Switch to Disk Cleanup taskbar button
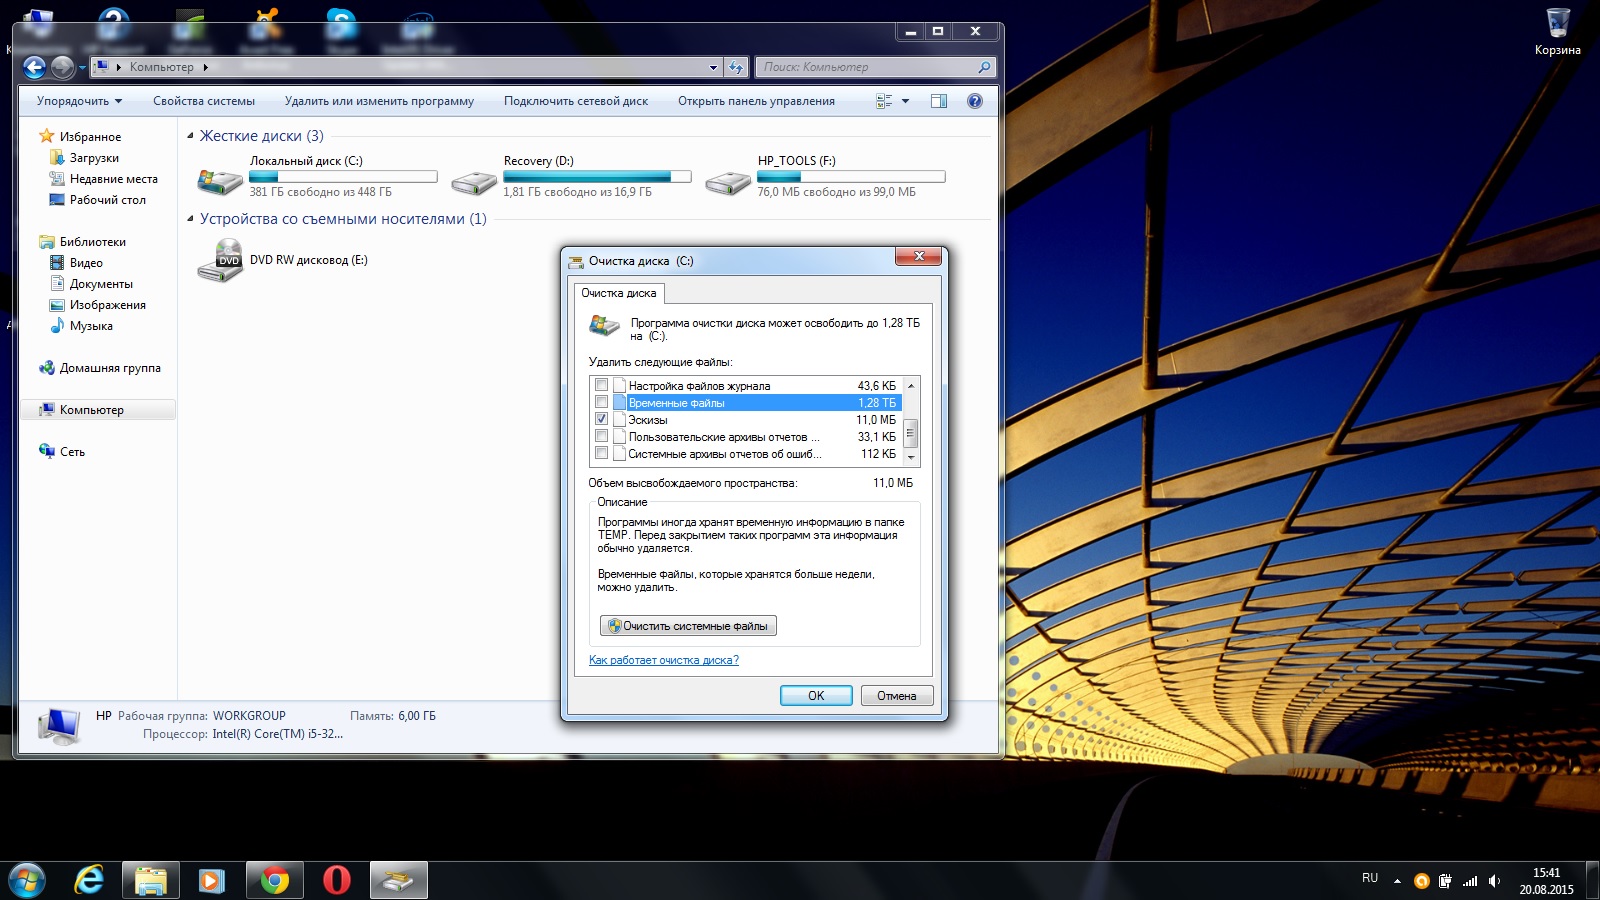Viewport: 1600px width, 900px height. tap(399, 880)
